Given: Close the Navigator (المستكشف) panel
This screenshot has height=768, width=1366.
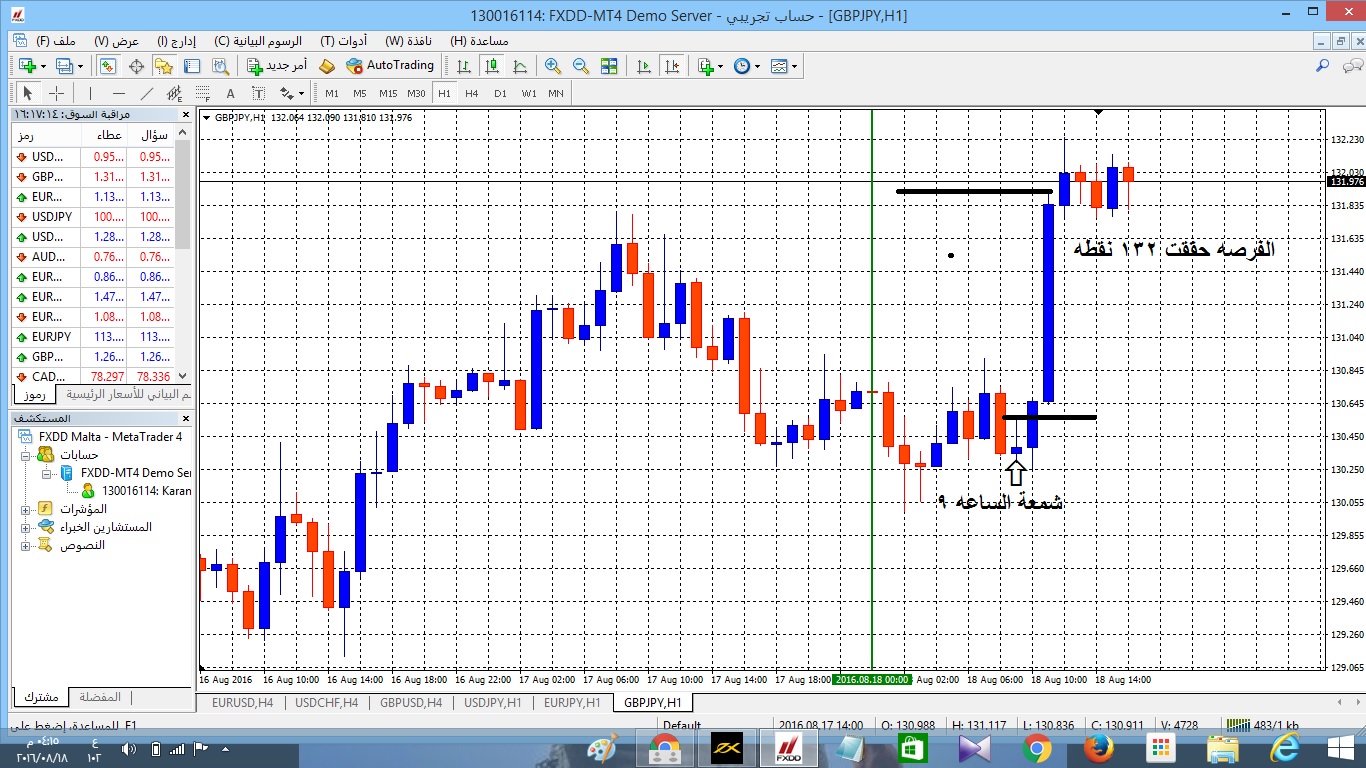Looking at the screenshot, I should [x=185, y=418].
